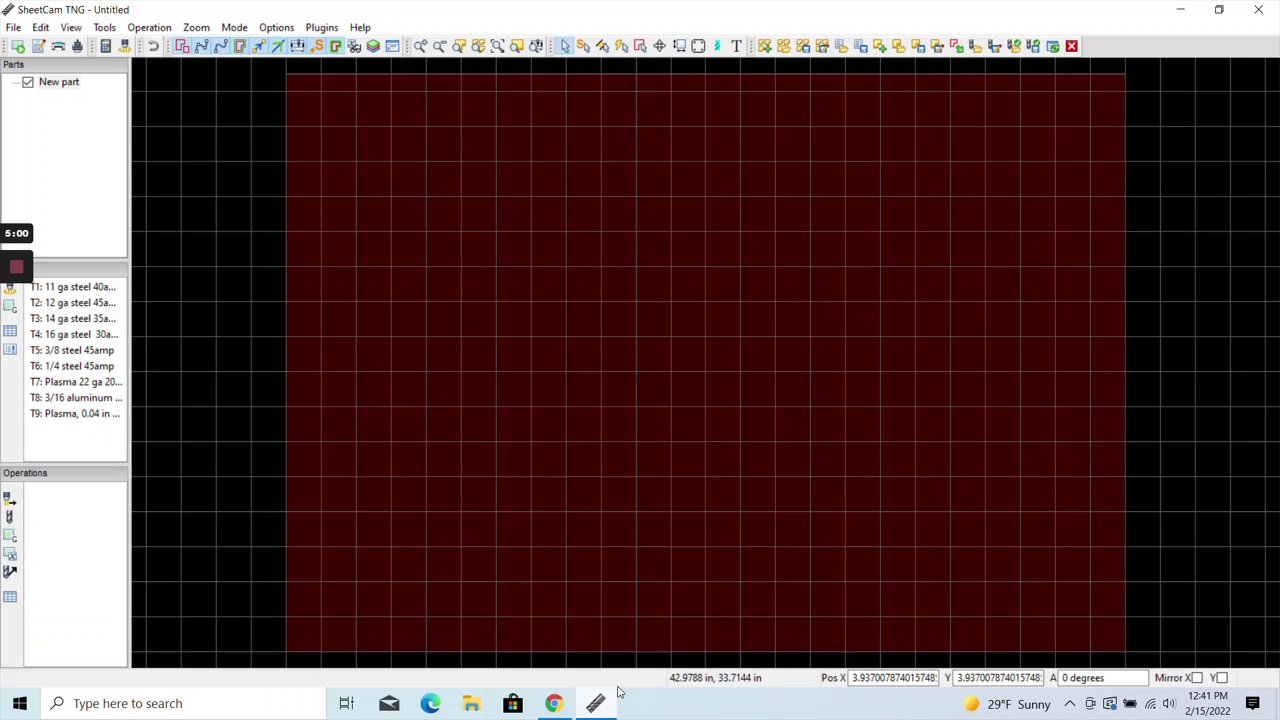The image size is (1280, 720).
Task: Open the Help menu
Action: (x=360, y=27)
